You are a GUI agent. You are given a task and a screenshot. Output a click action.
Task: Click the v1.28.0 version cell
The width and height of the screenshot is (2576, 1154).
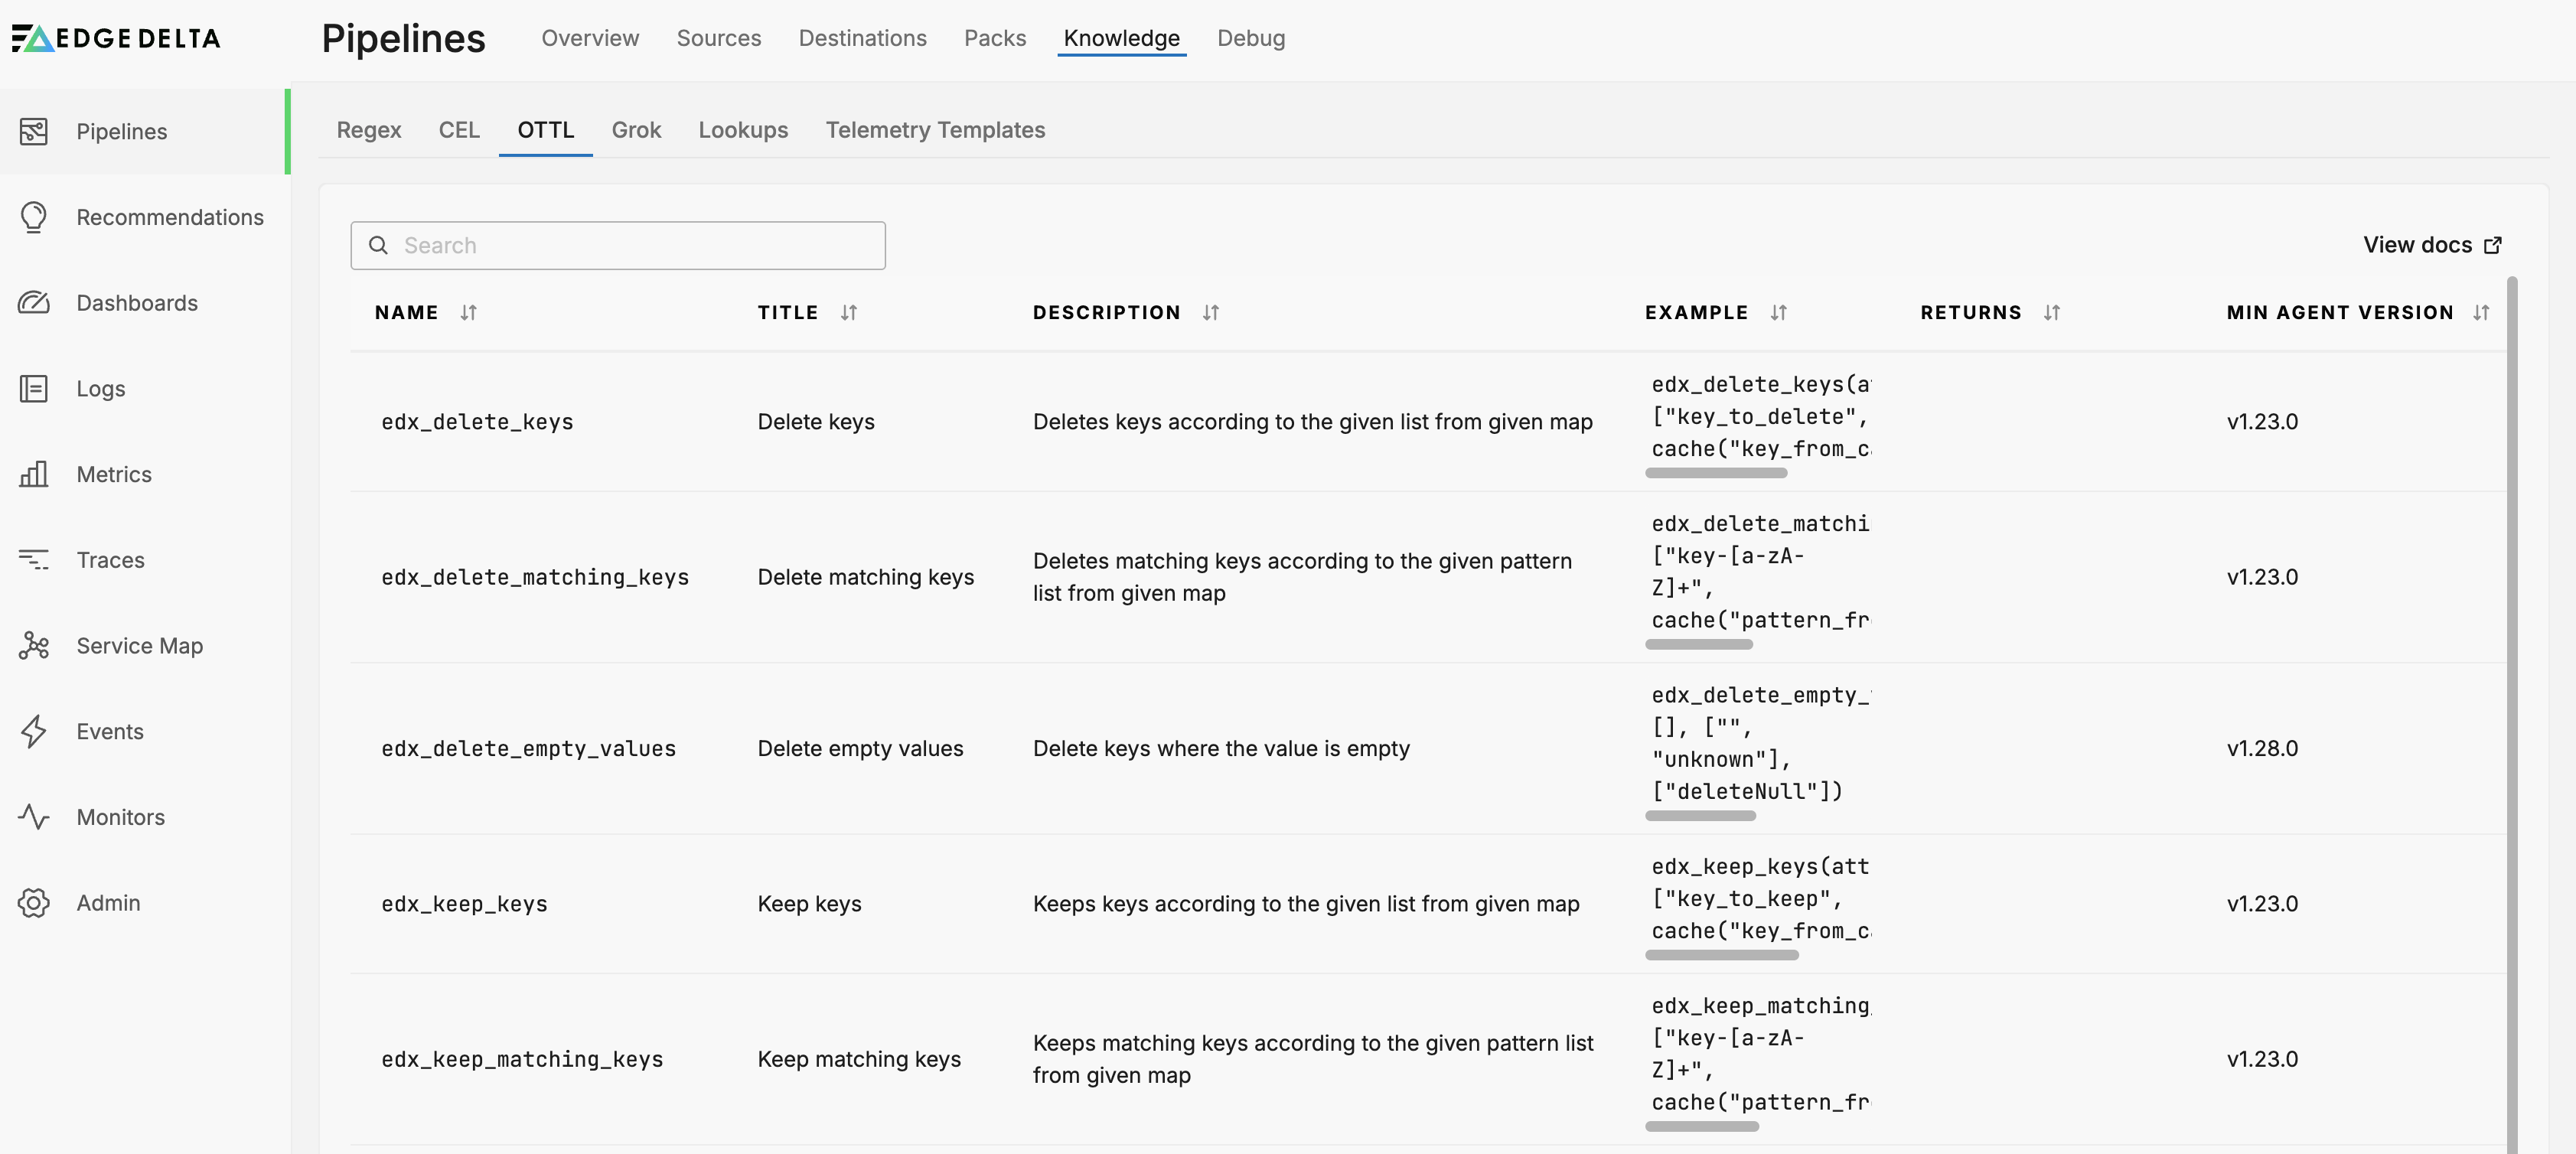pos(2262,749)
